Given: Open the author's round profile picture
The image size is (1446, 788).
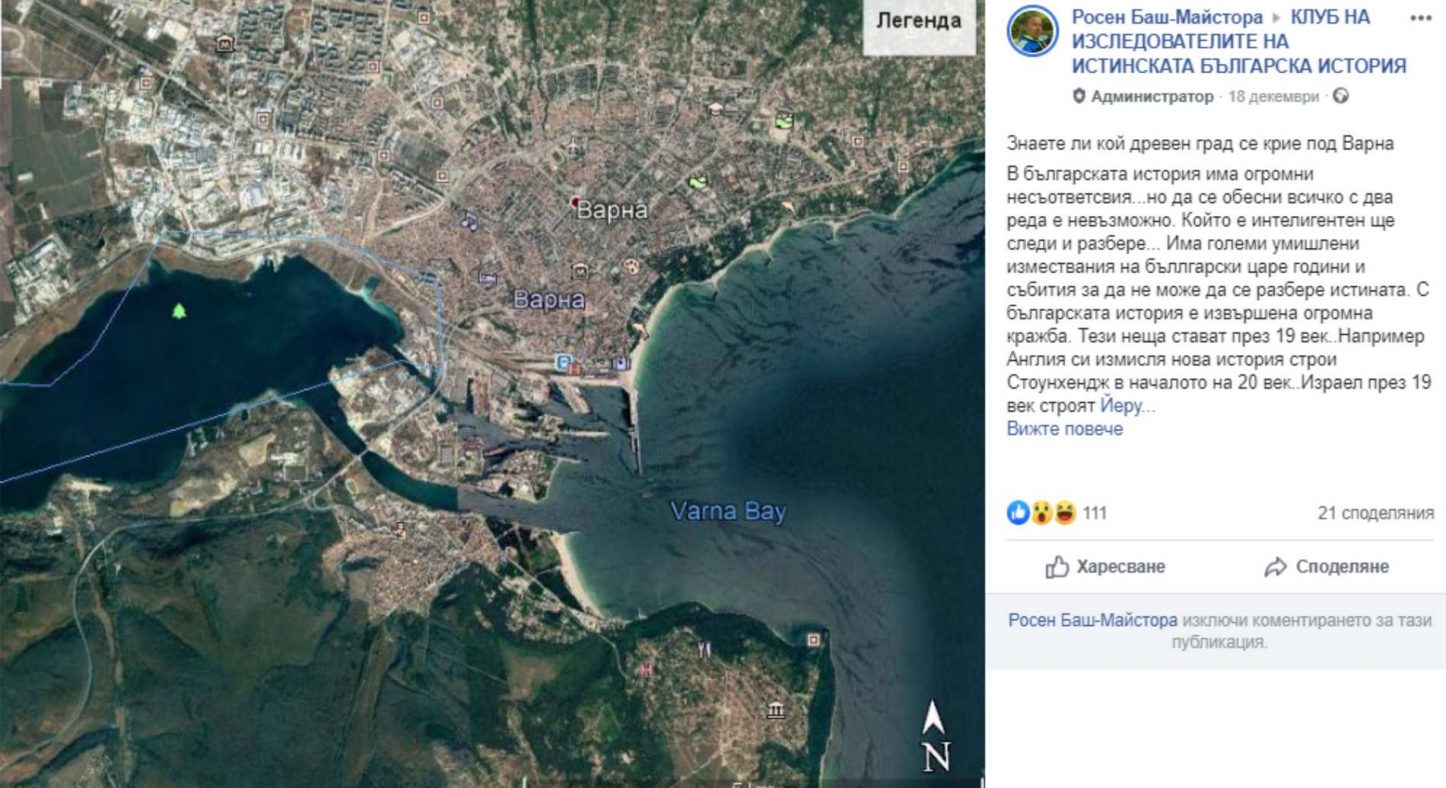Looking at the screenshot, I should point(1033,31).
